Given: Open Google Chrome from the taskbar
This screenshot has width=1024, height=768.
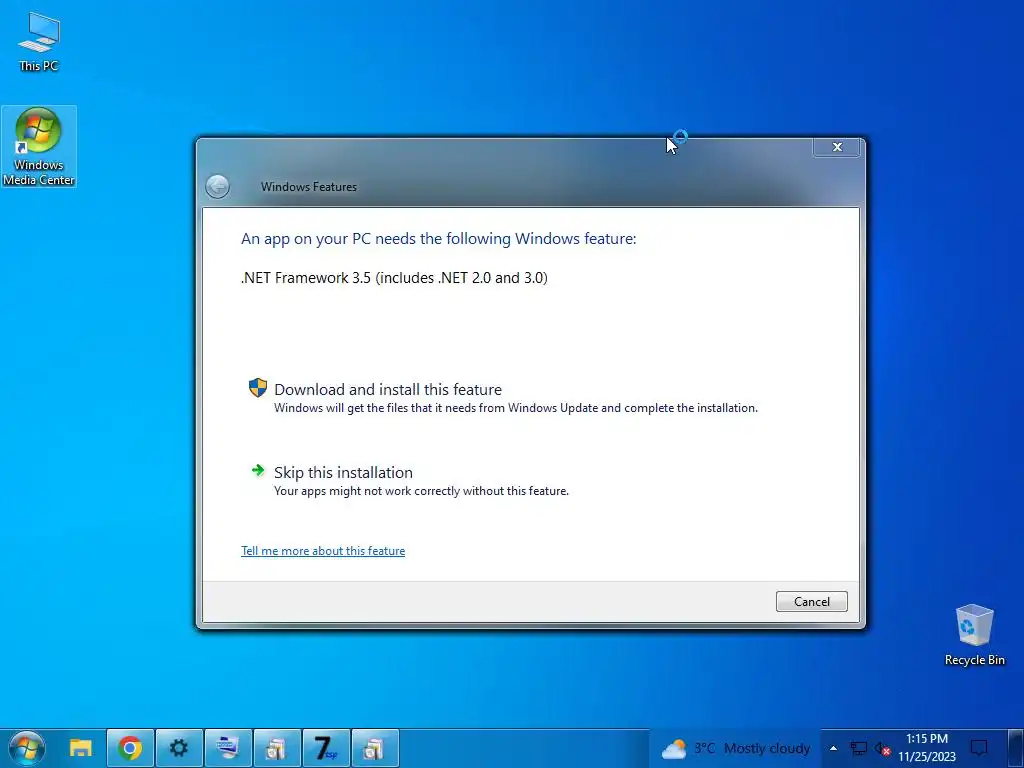Looking at the screenshot, I should tap(130, 748).
